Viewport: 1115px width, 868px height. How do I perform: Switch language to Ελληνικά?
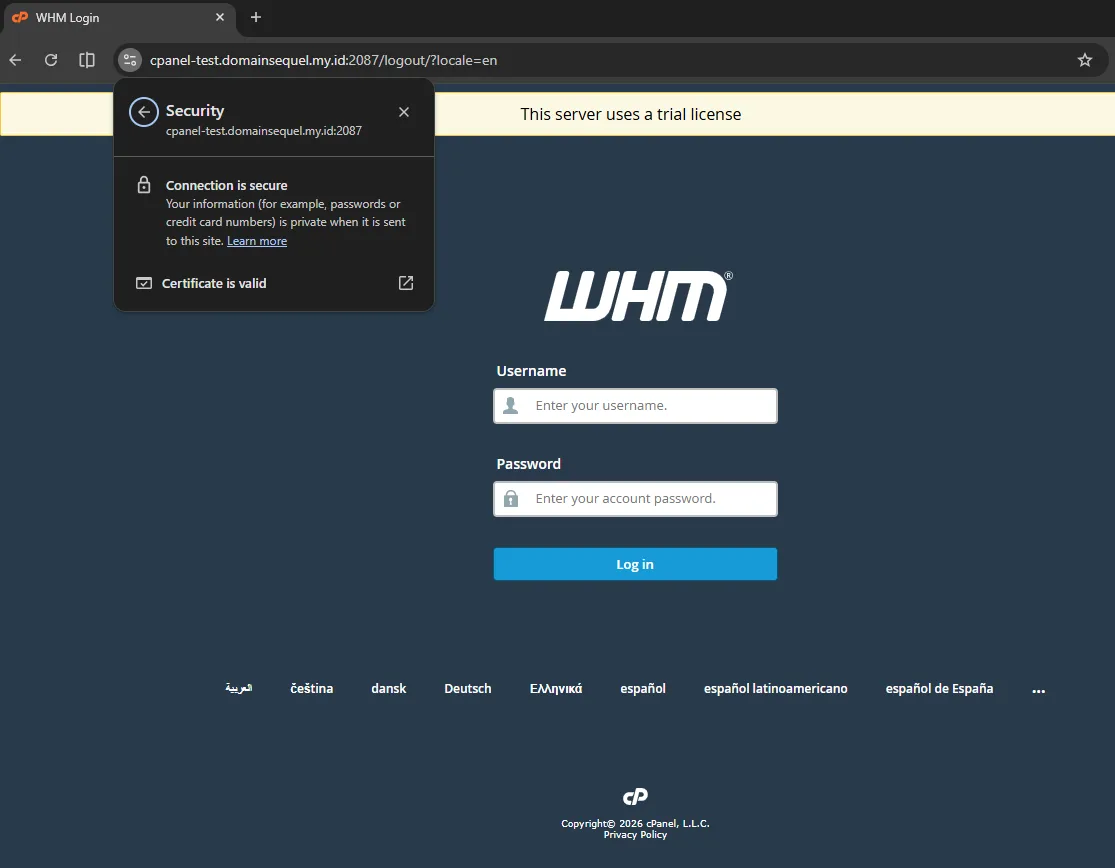(556, 688)
